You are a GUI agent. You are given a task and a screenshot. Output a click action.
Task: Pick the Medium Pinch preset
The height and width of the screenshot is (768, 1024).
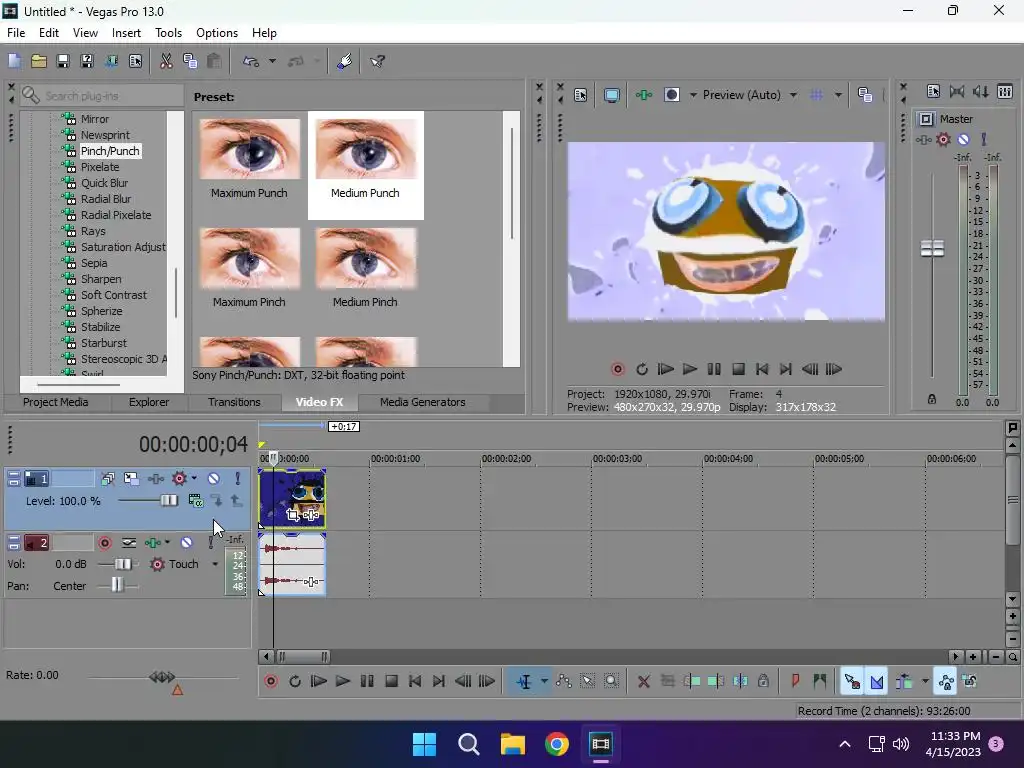[365, 268]
